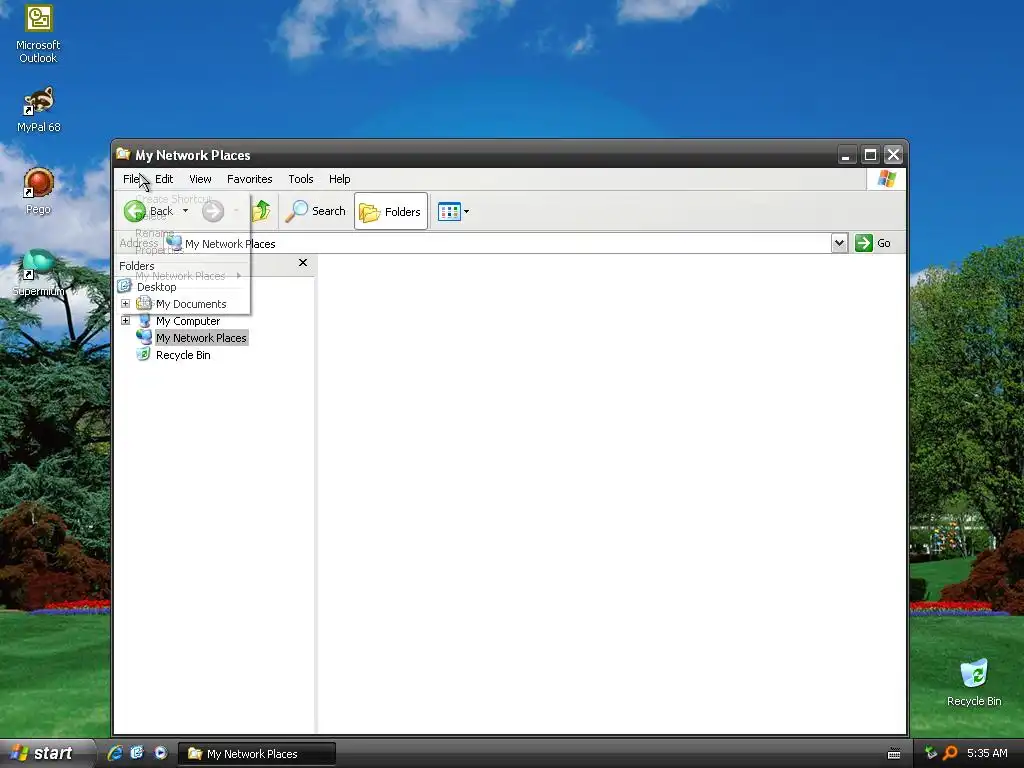1024x768 pixels.
Task: Click the second Quick Launch browser icon
Action: [137, 753]
